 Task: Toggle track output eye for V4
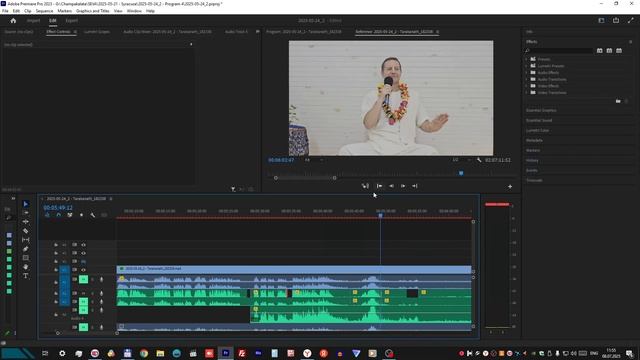[83, 245]
